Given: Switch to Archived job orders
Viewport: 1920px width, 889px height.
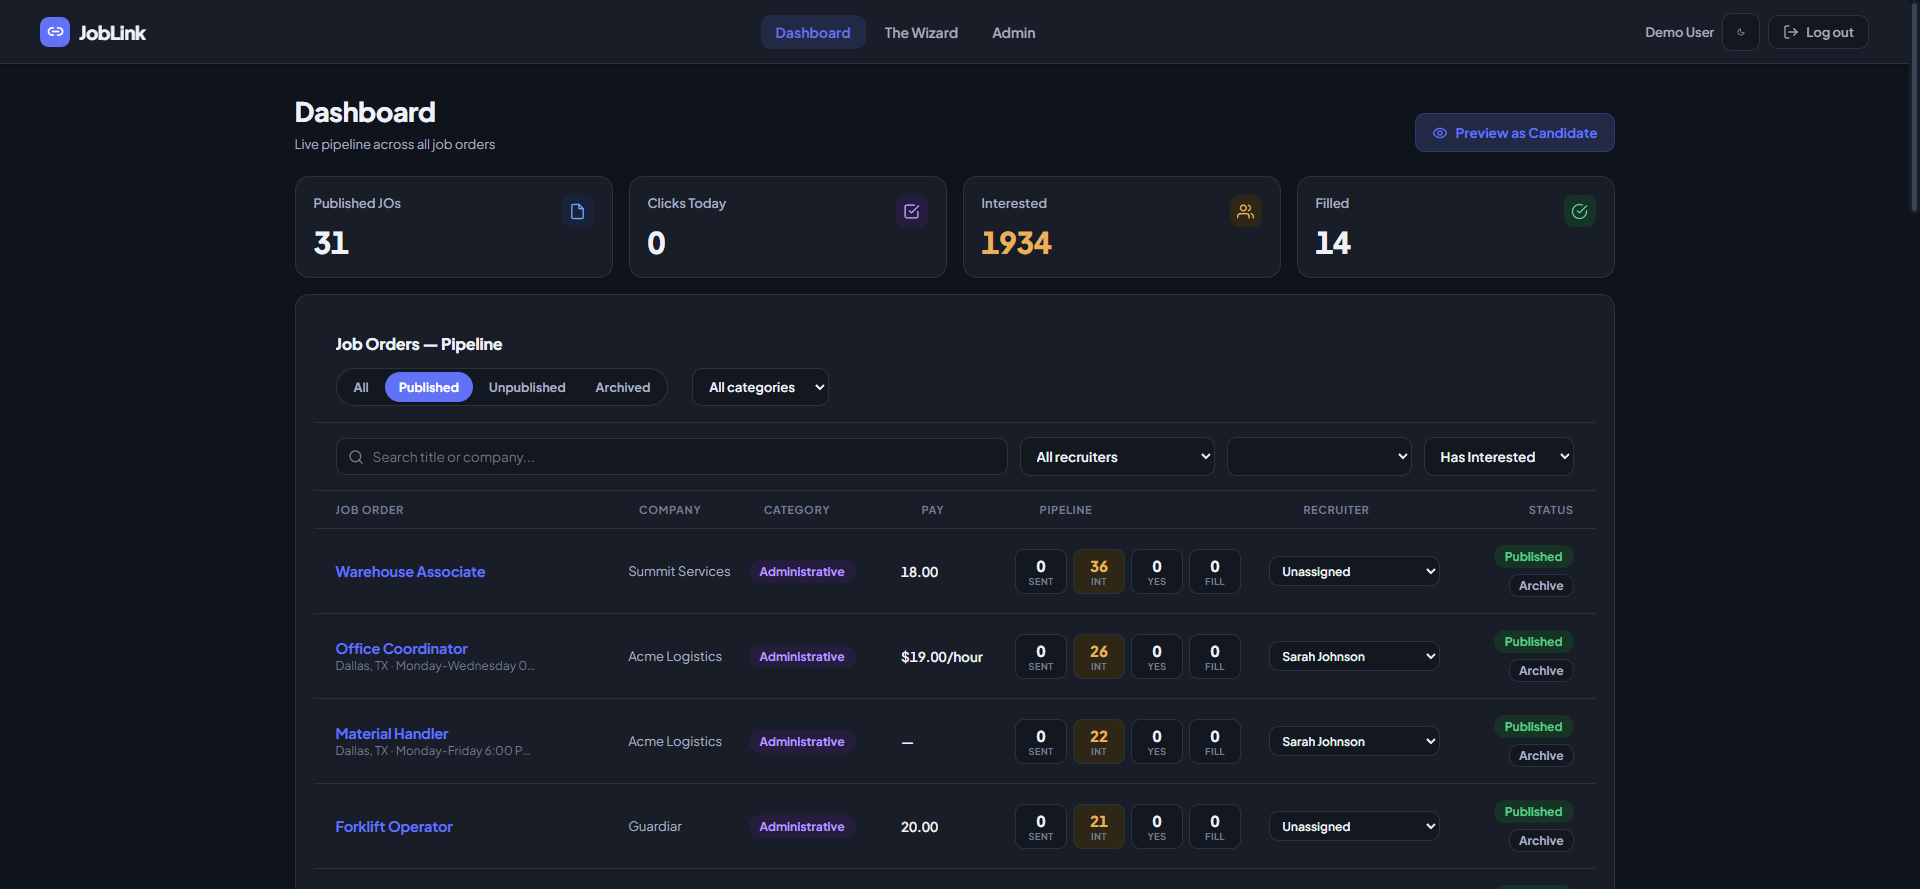Looking at the screenshot, I should point(622,387).
